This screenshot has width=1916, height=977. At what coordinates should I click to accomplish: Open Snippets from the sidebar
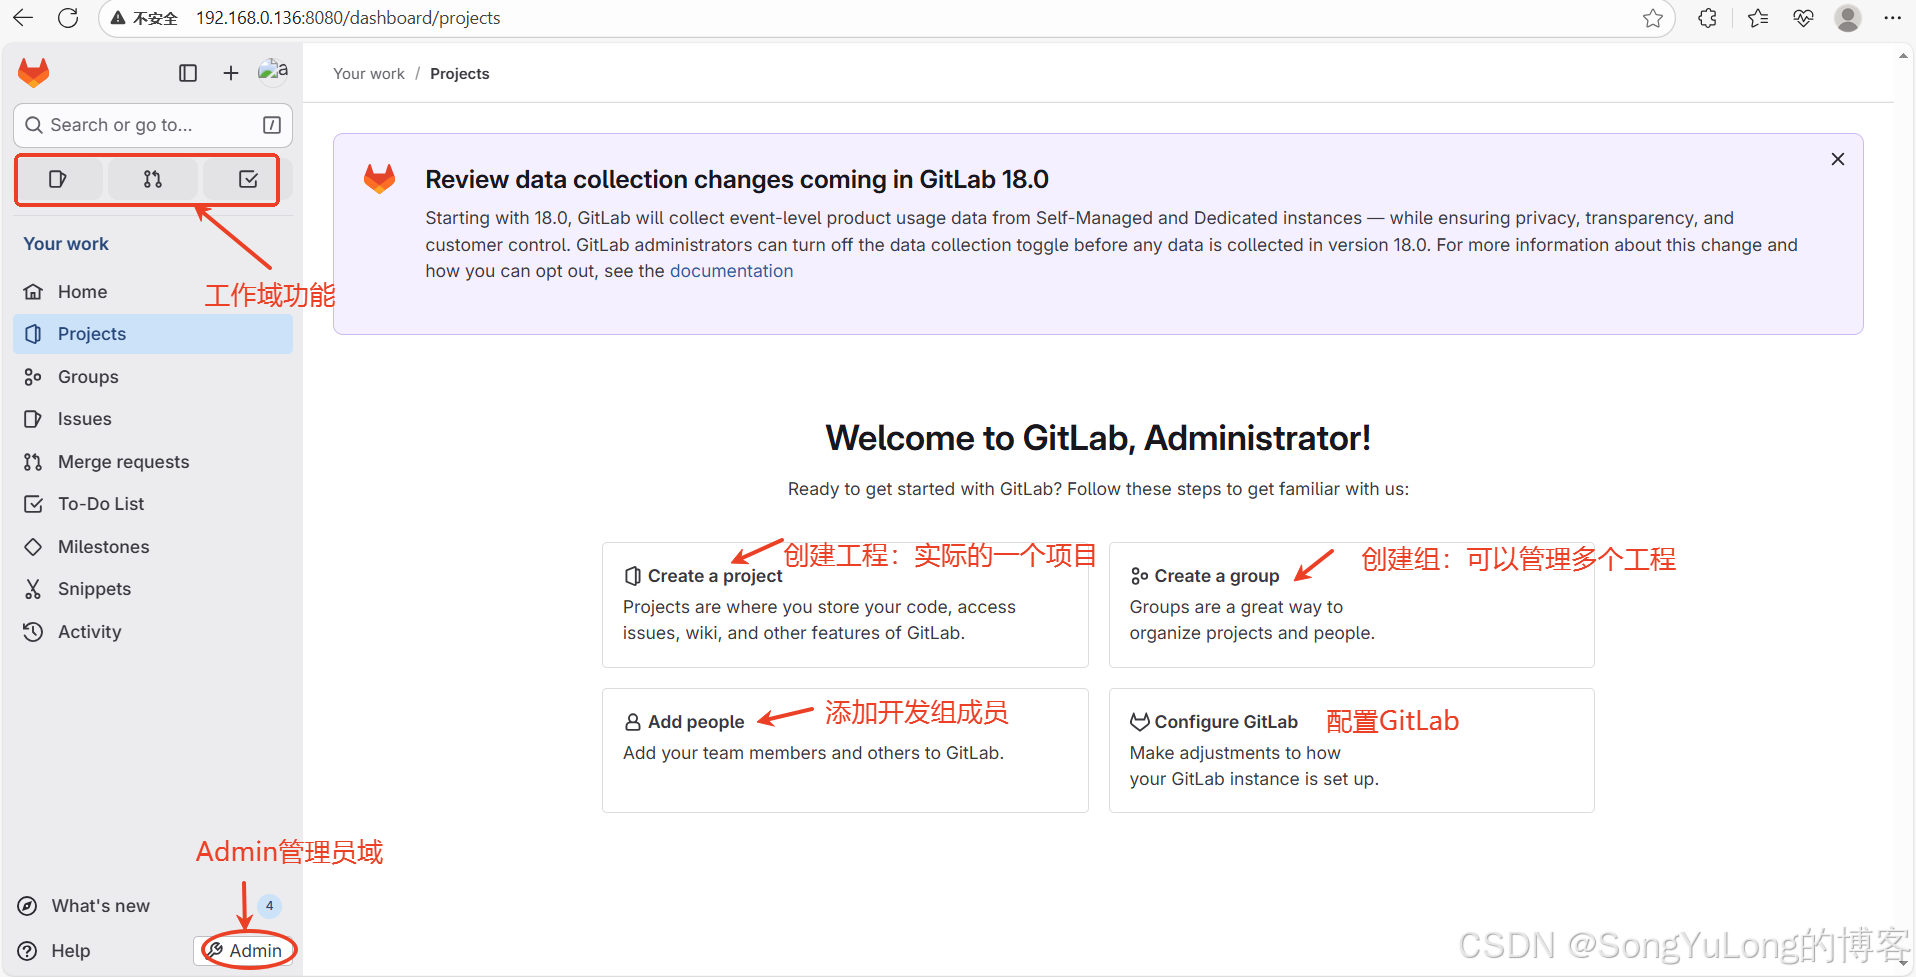[153, 589]
